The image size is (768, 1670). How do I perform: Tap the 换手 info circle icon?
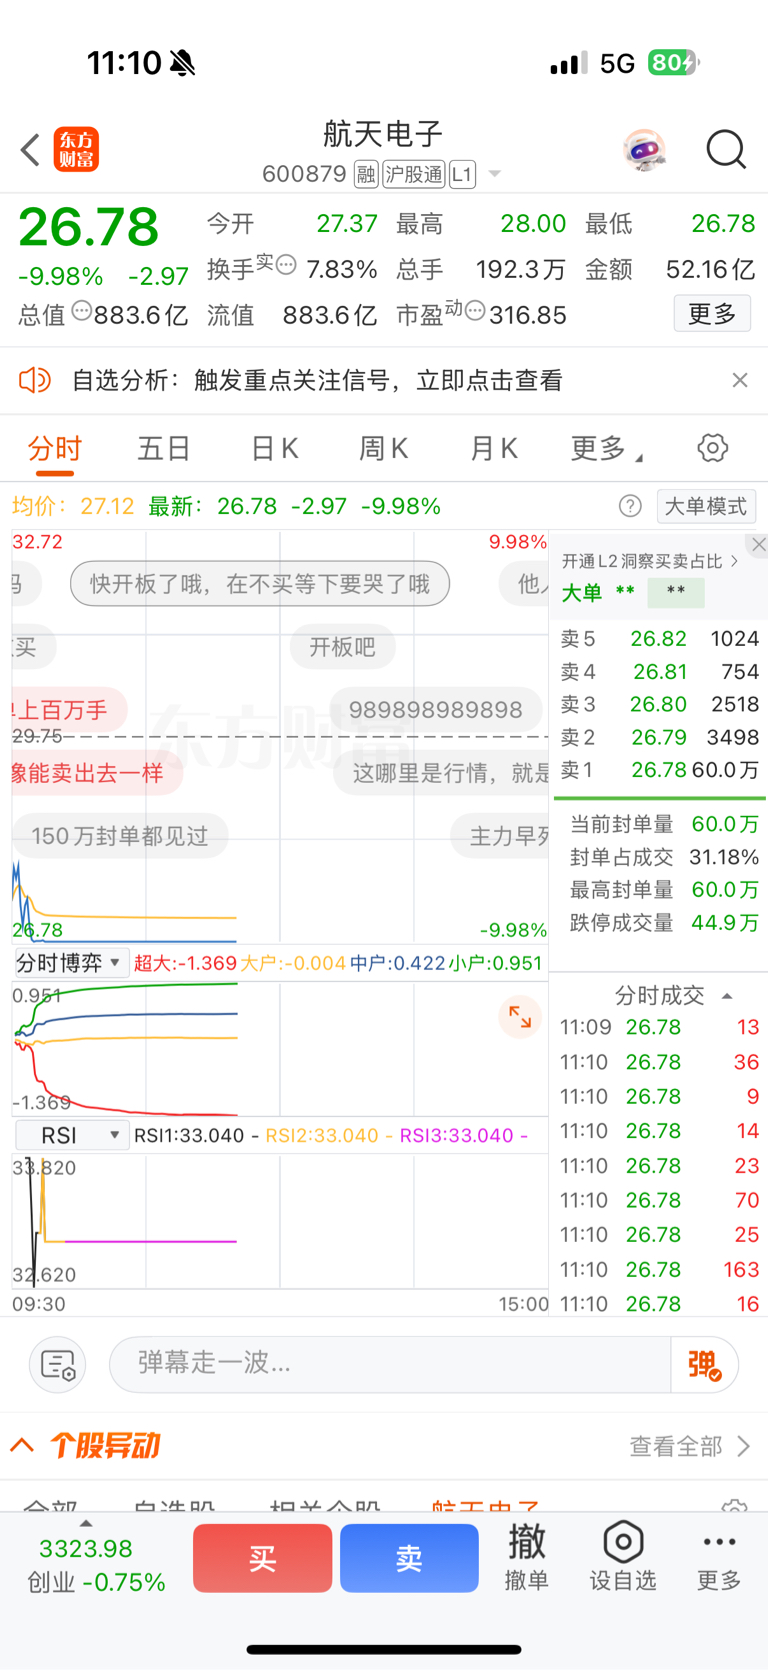click(x=286, y=265)
